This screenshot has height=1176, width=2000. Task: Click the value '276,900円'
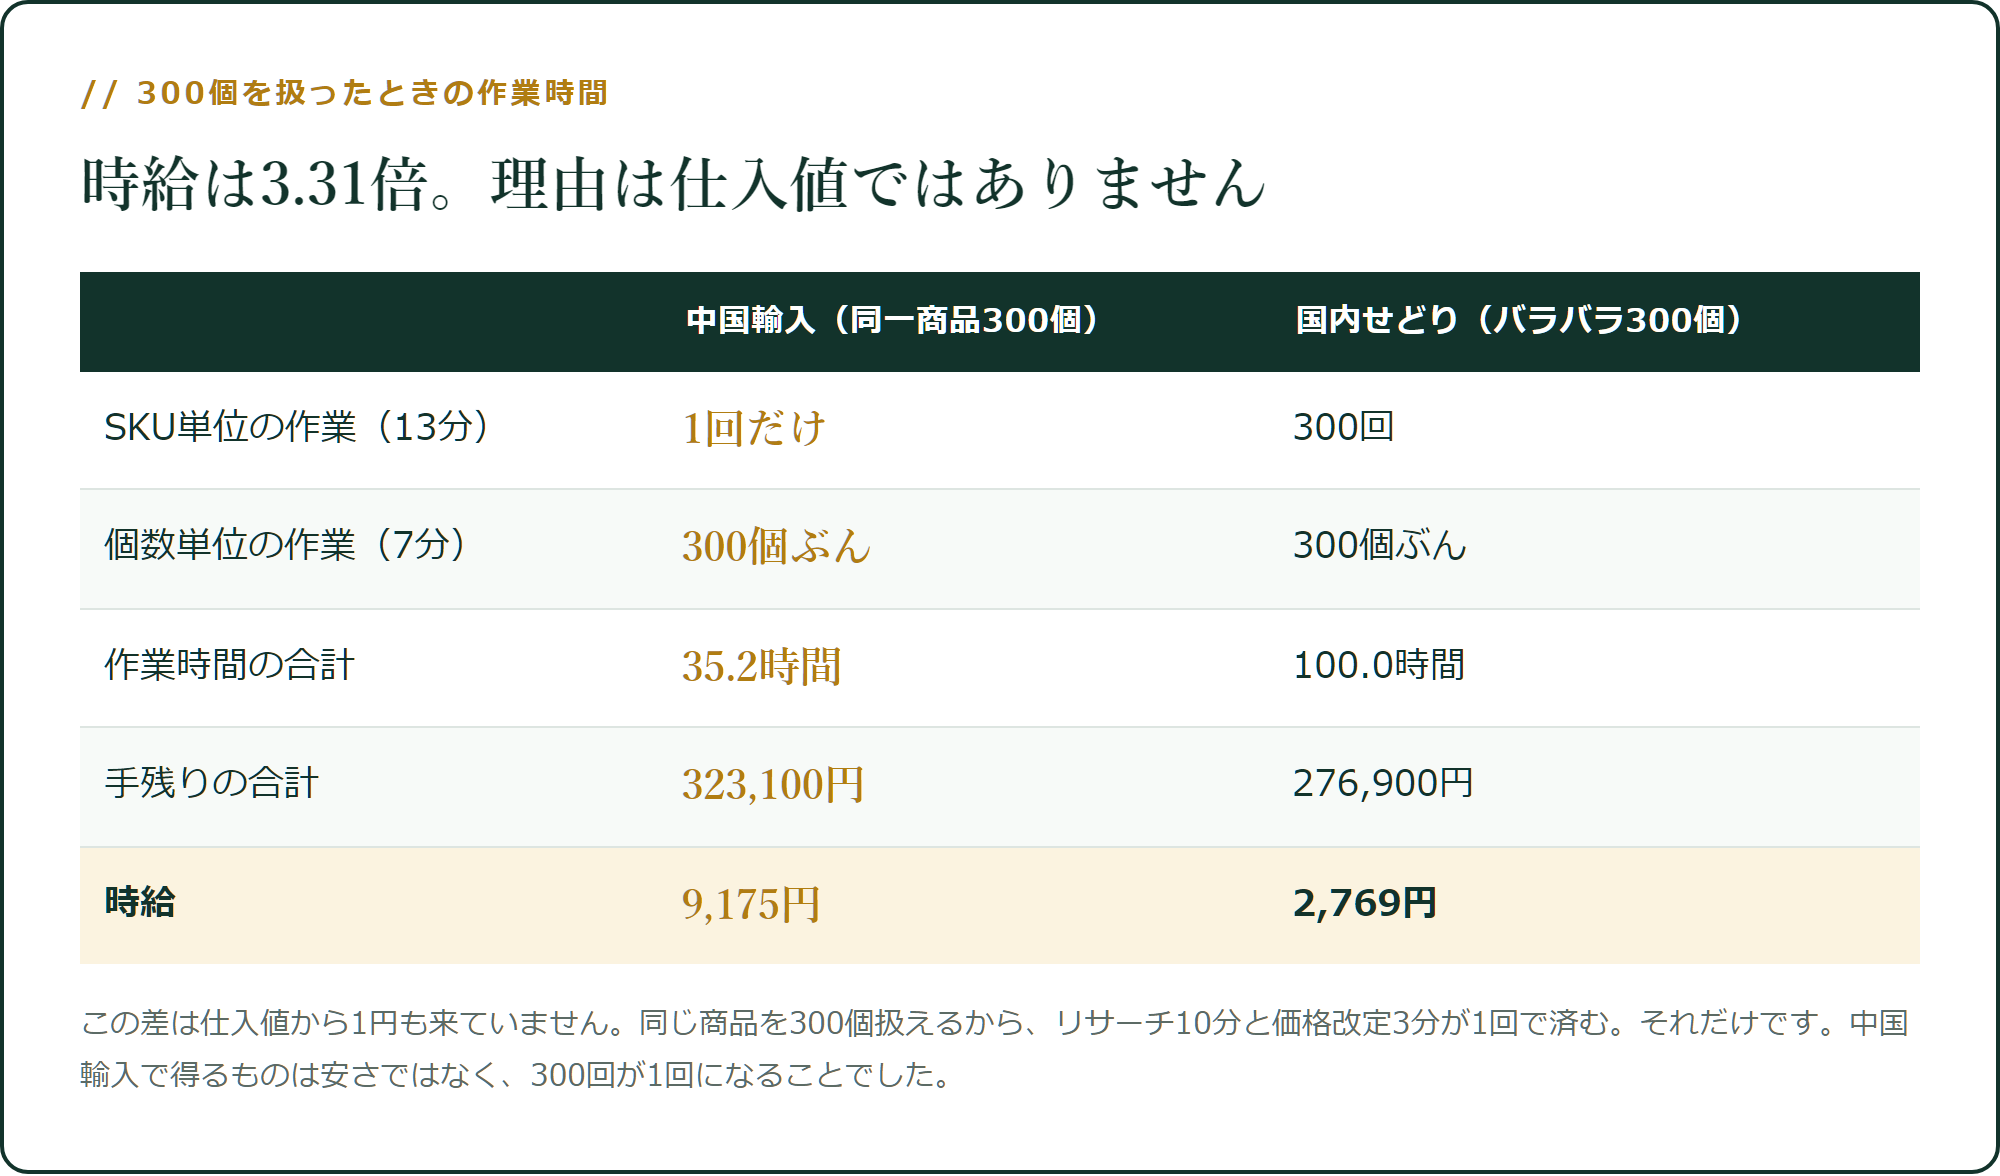pyautogui.click(x=1383, y=783)
